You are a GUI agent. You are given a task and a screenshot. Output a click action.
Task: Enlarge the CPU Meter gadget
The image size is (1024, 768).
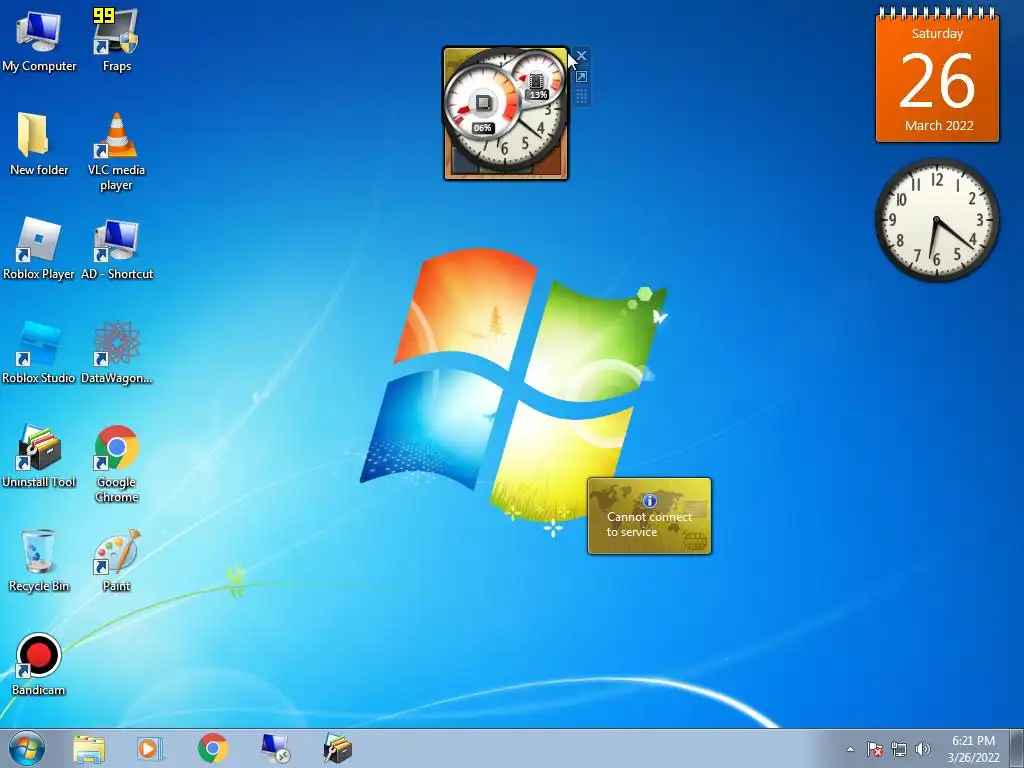coord(581,77)
